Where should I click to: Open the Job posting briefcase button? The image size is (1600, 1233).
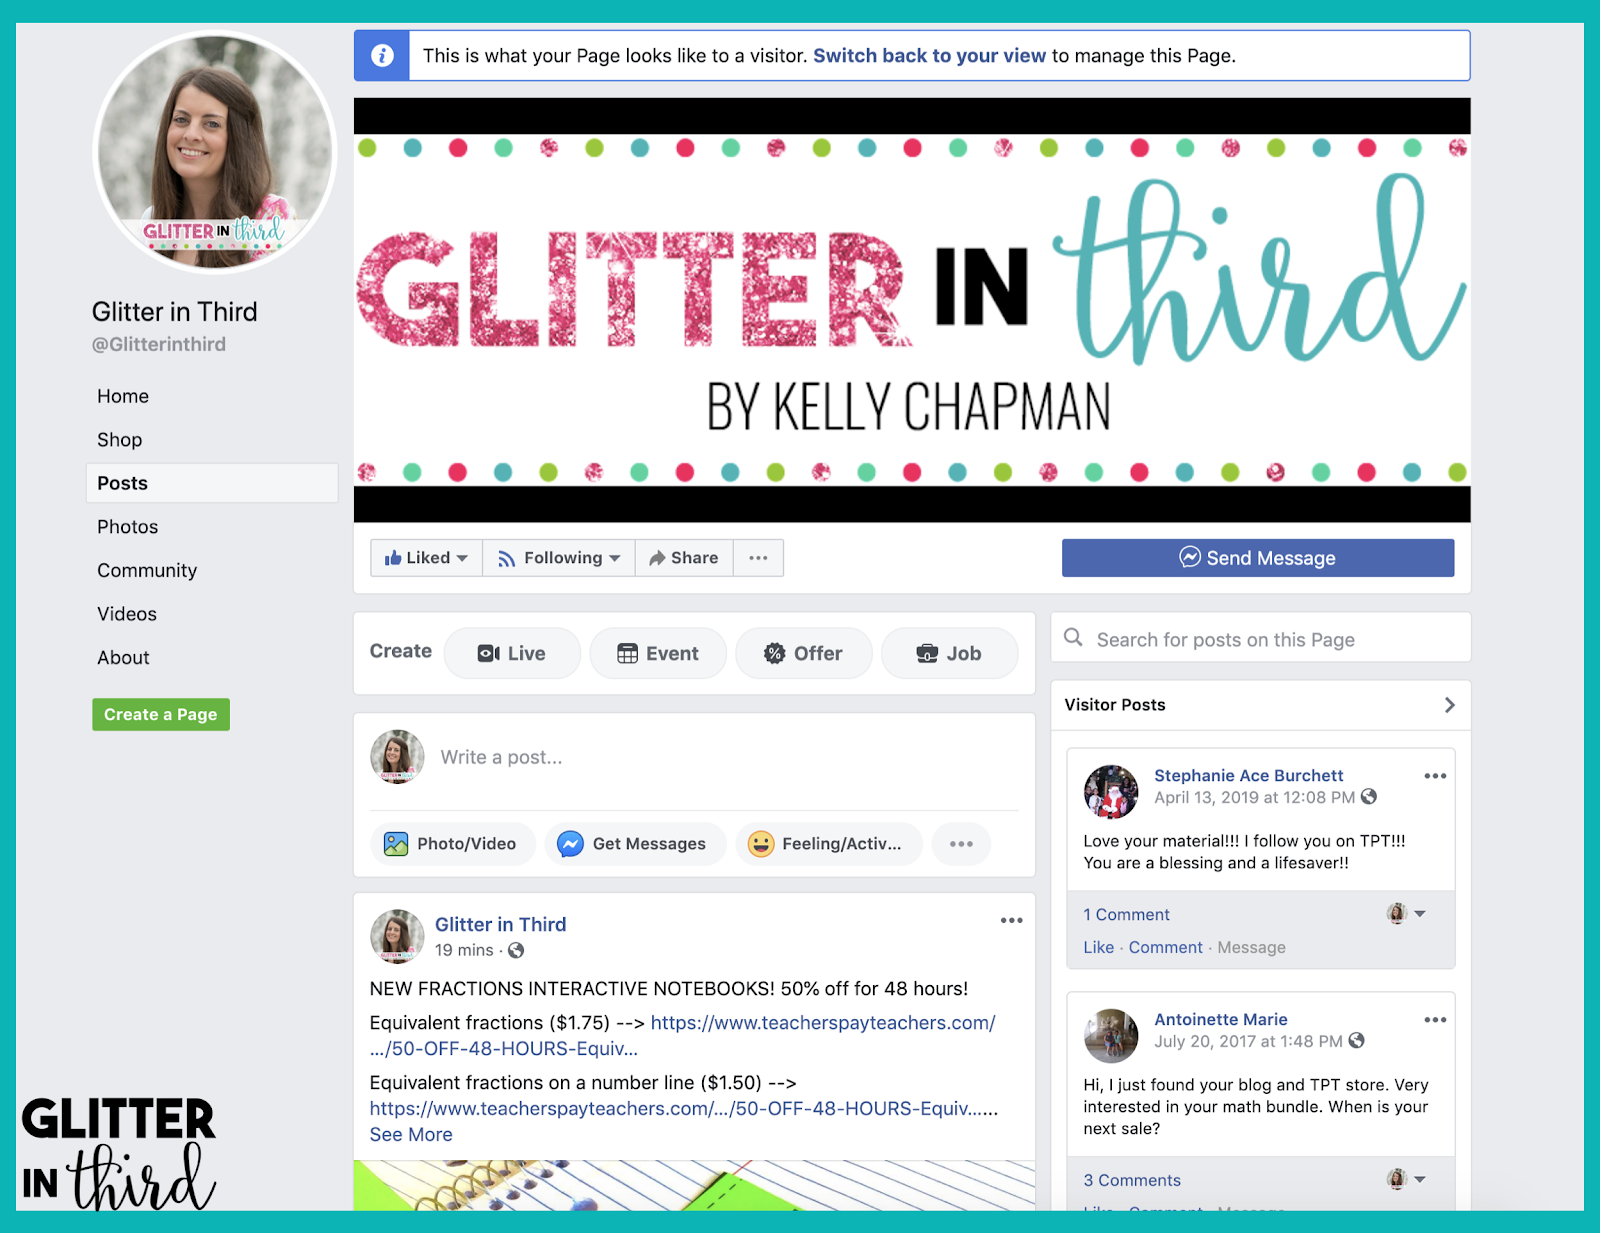pyautogui.click(x=949, y=653)
